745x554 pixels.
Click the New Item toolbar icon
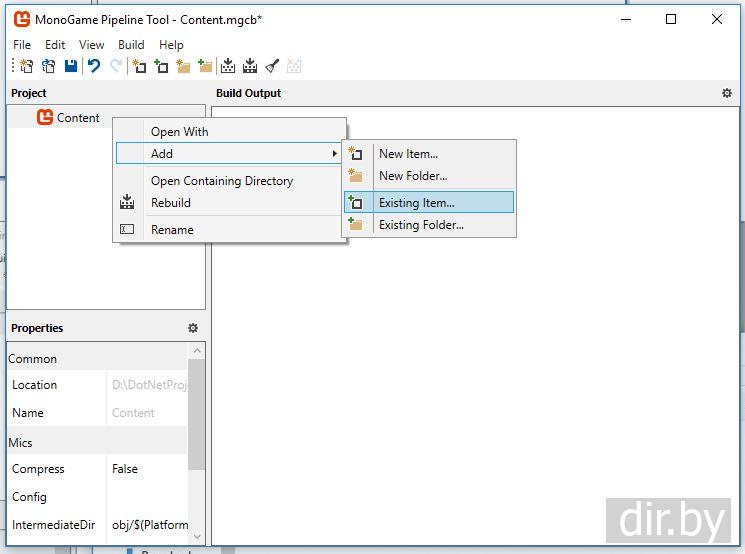(x=139, y=66)
